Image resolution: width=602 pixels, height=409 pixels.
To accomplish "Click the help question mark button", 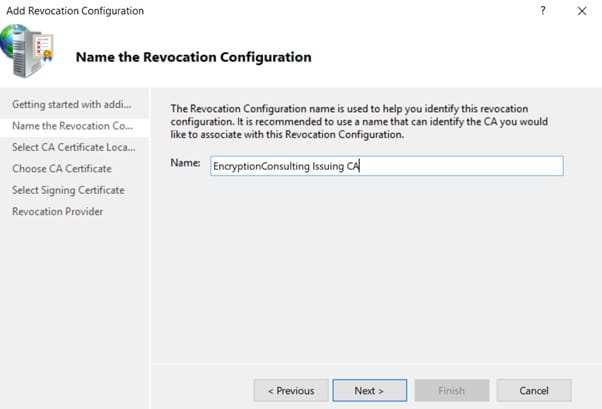I will [x=543, y=11].
